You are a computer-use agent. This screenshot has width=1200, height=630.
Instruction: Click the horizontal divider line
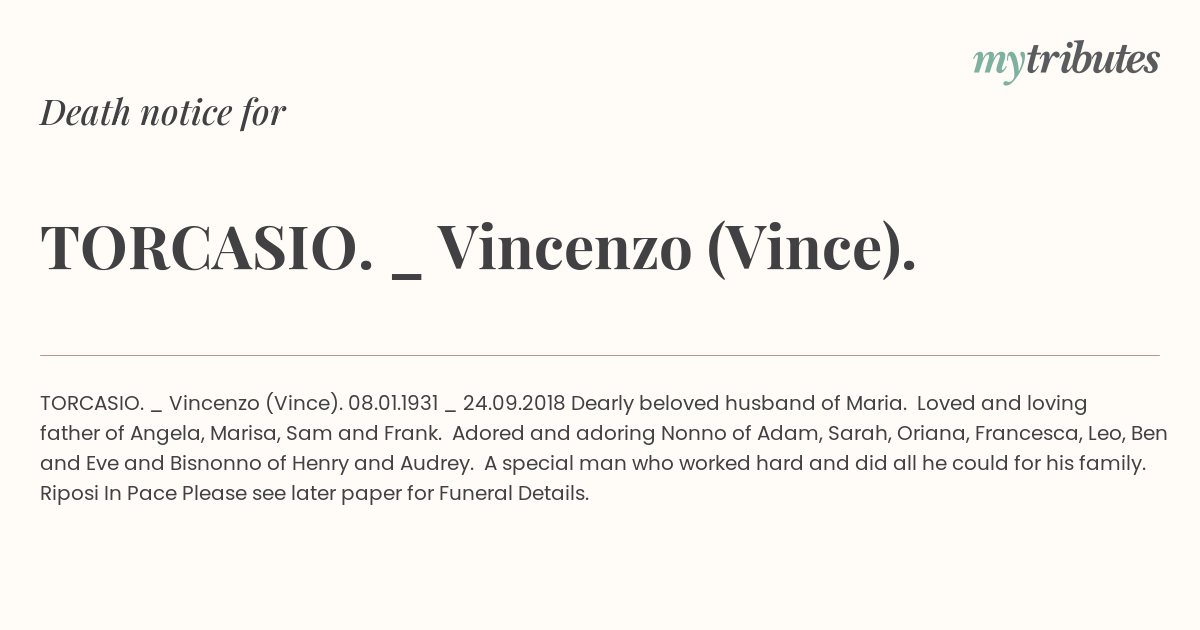[x=600, y=355]
